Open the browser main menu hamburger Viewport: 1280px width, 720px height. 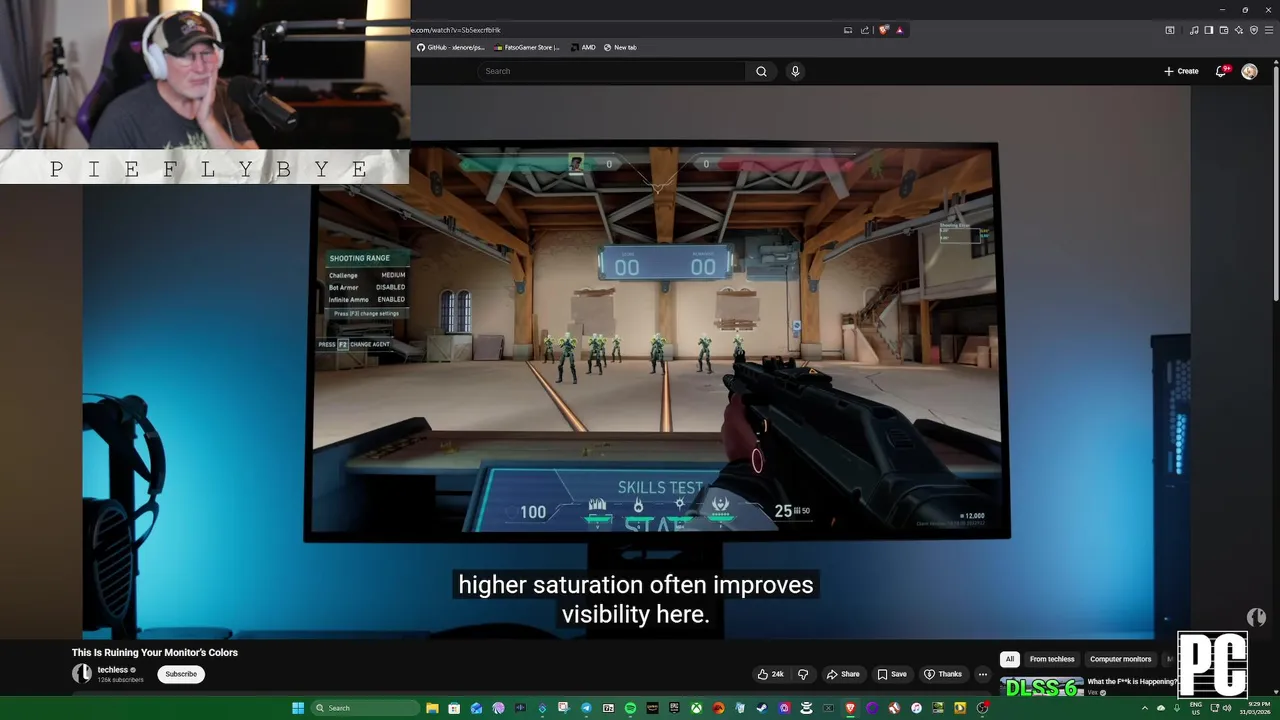pos(1268,30)
